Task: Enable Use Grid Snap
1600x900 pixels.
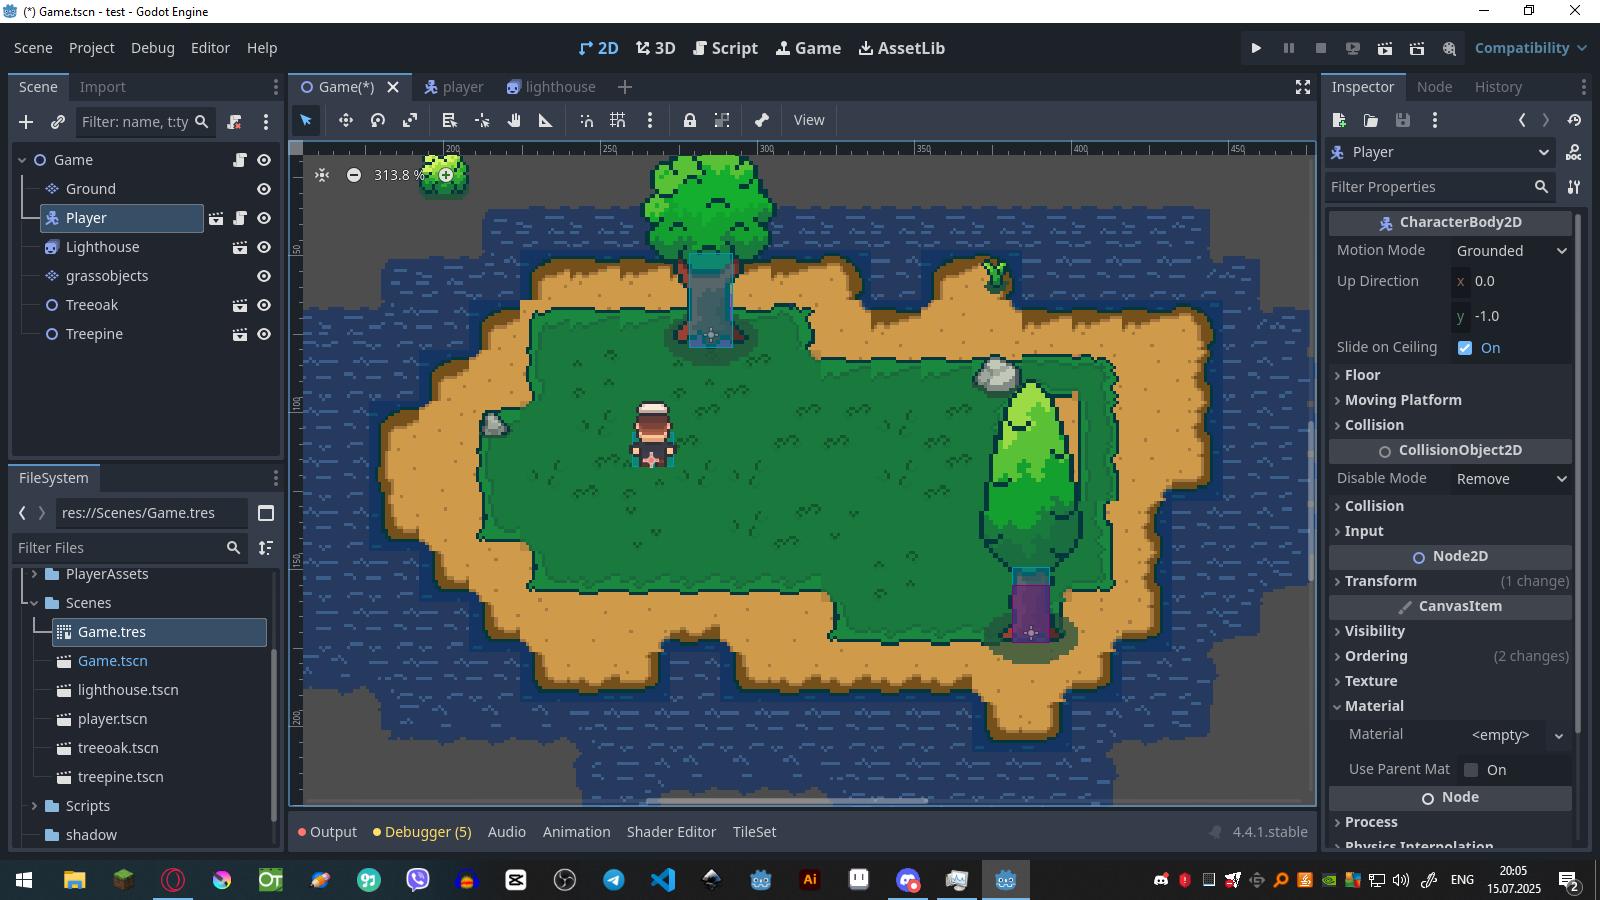Action: tap(617, 120)
